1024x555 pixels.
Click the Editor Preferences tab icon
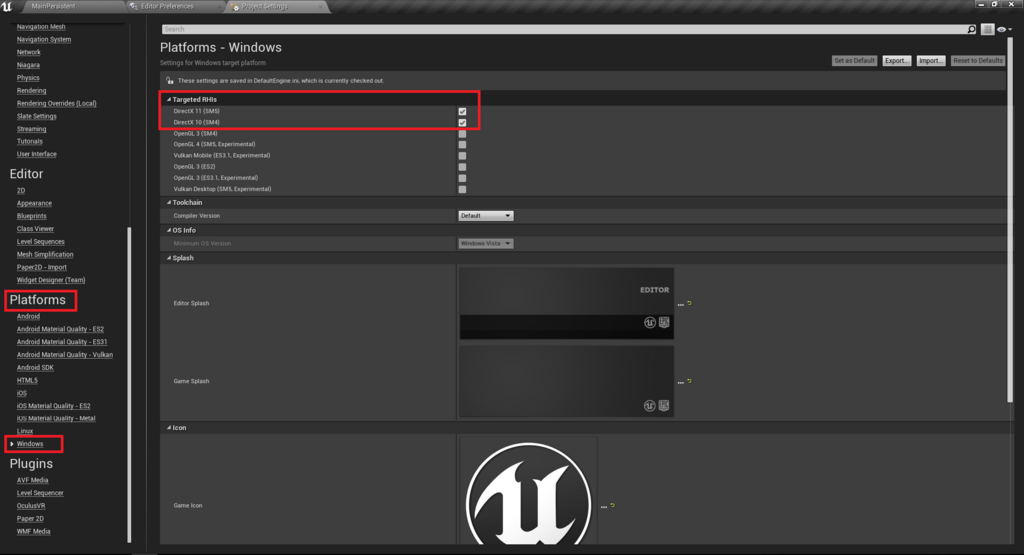click(x=134, y=7)
